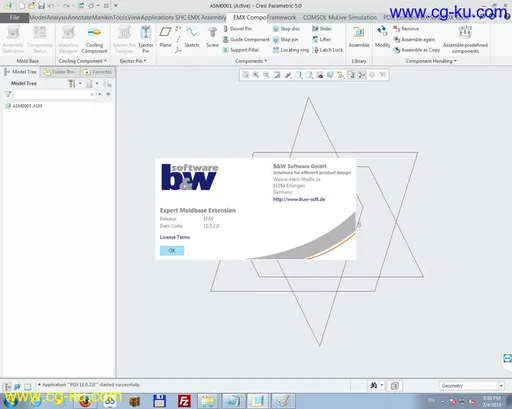Screen dimensions: 512x409
Task: Switch to the Framework tab
Action: pyautogui.click(x=282, y=17)
